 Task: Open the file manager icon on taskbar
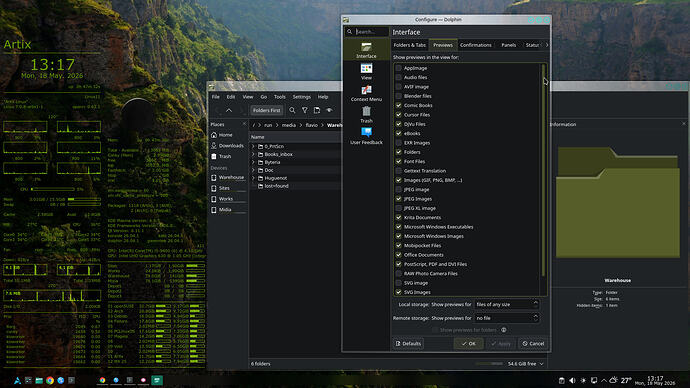click(39, 381)
